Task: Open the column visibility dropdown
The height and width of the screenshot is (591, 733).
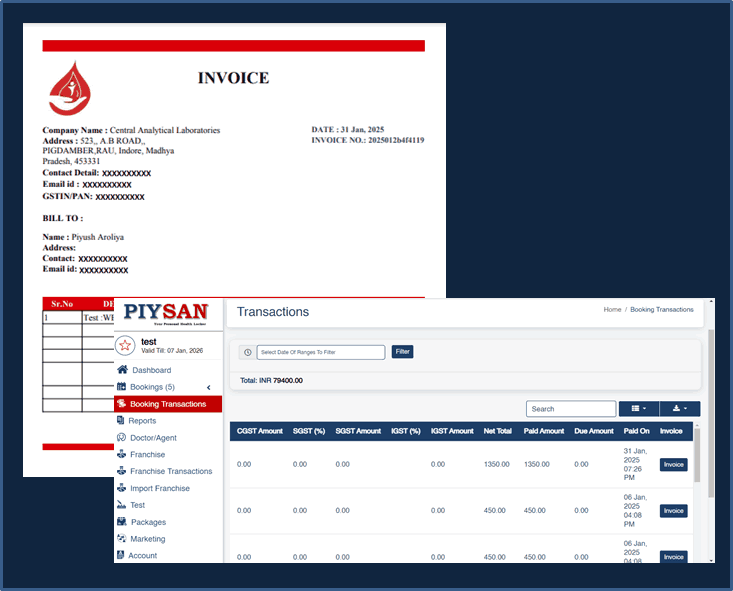Action: pyautogui.click(x=639, y=409)
